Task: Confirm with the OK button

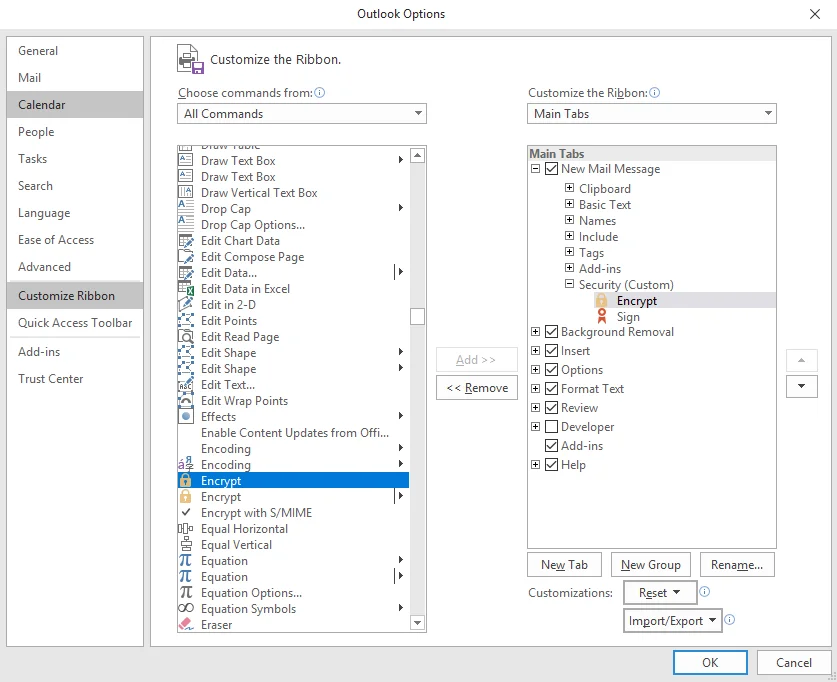Action: (x=710, y=662)
